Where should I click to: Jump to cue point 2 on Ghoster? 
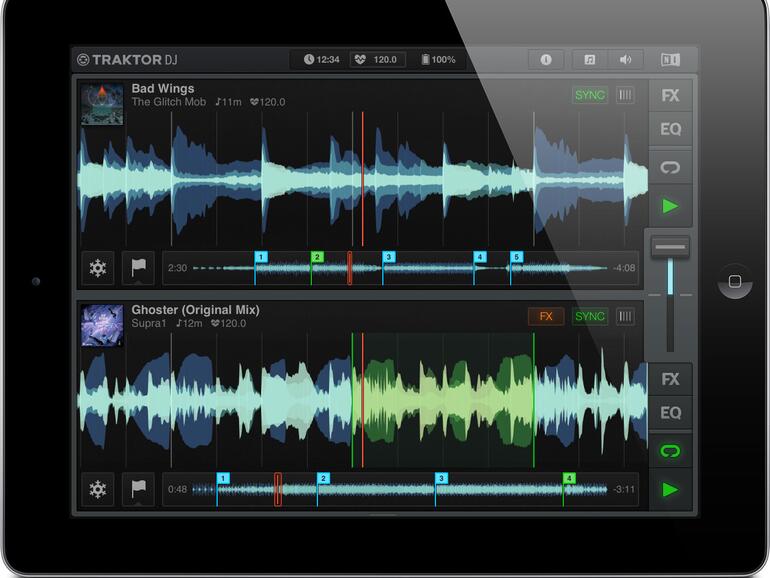[x=323, y=478]
